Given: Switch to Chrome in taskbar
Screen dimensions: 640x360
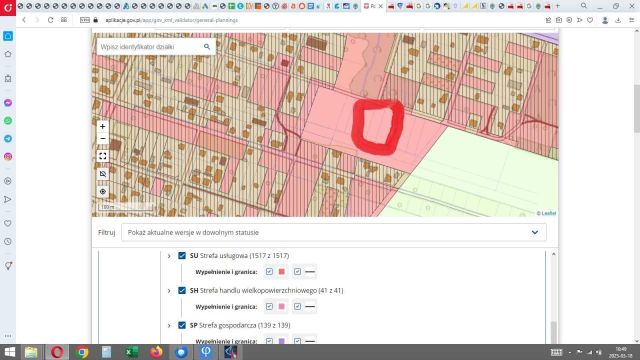Looking at the screenshot, I should click(x=82, y=352).
